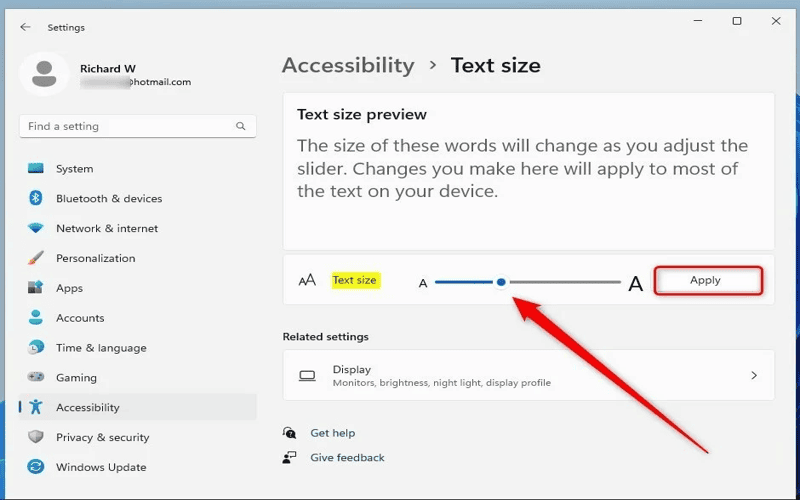Screen dimensions: 800x500
Task: Select the Bluetooth & devices icon
Action: tap(36, 198)
